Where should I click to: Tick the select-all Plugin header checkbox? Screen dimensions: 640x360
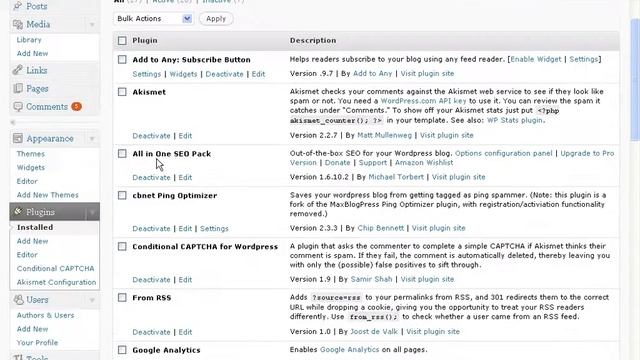pyautogui.click(x=122, y=40)
